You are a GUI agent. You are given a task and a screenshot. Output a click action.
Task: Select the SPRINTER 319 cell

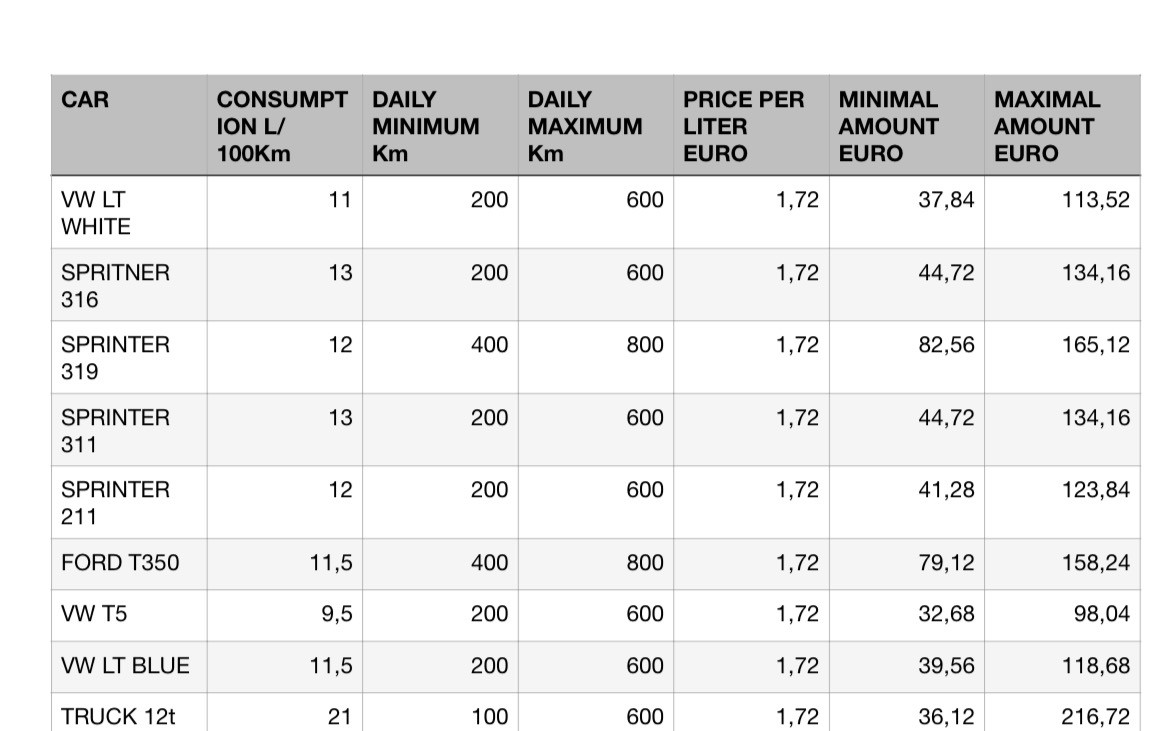pos(129,357)
